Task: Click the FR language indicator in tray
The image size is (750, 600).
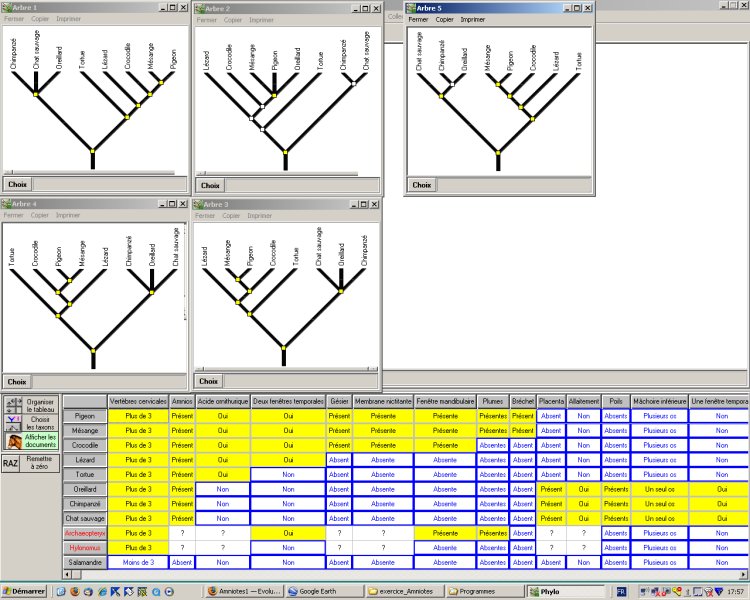Action: [x=621, y=591]
